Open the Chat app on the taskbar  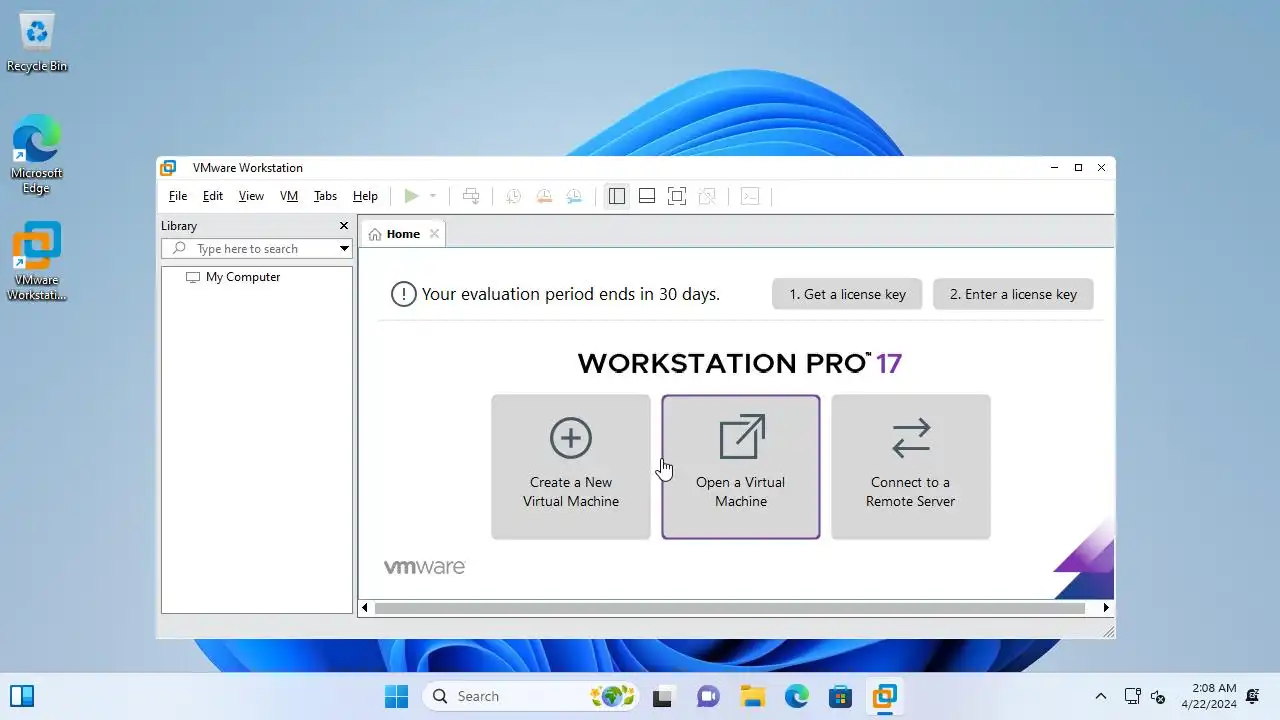click(x=708, y=696)
